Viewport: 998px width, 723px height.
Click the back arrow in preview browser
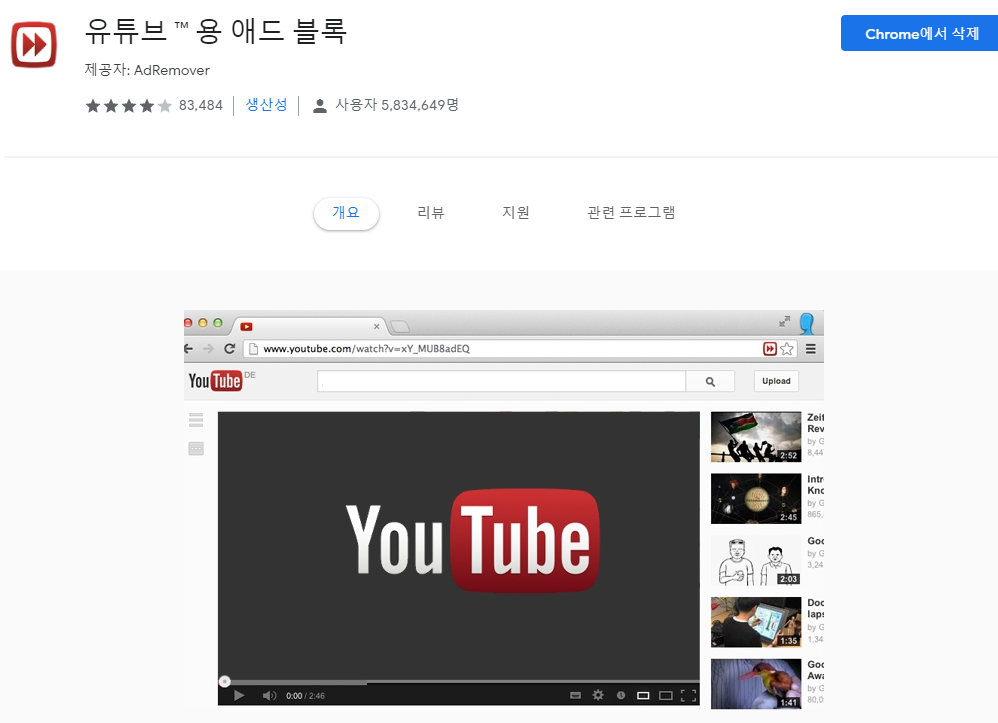tap(188, 349)
